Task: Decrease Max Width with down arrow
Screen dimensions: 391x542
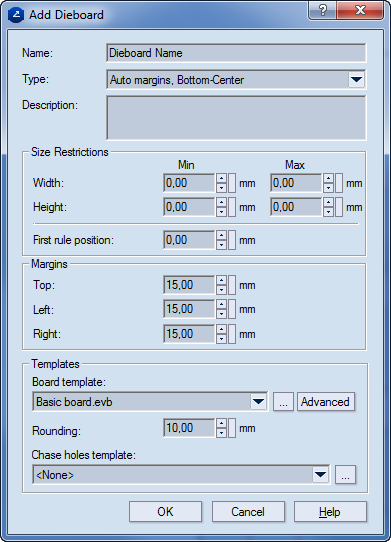Action: (x=329, y=188)
